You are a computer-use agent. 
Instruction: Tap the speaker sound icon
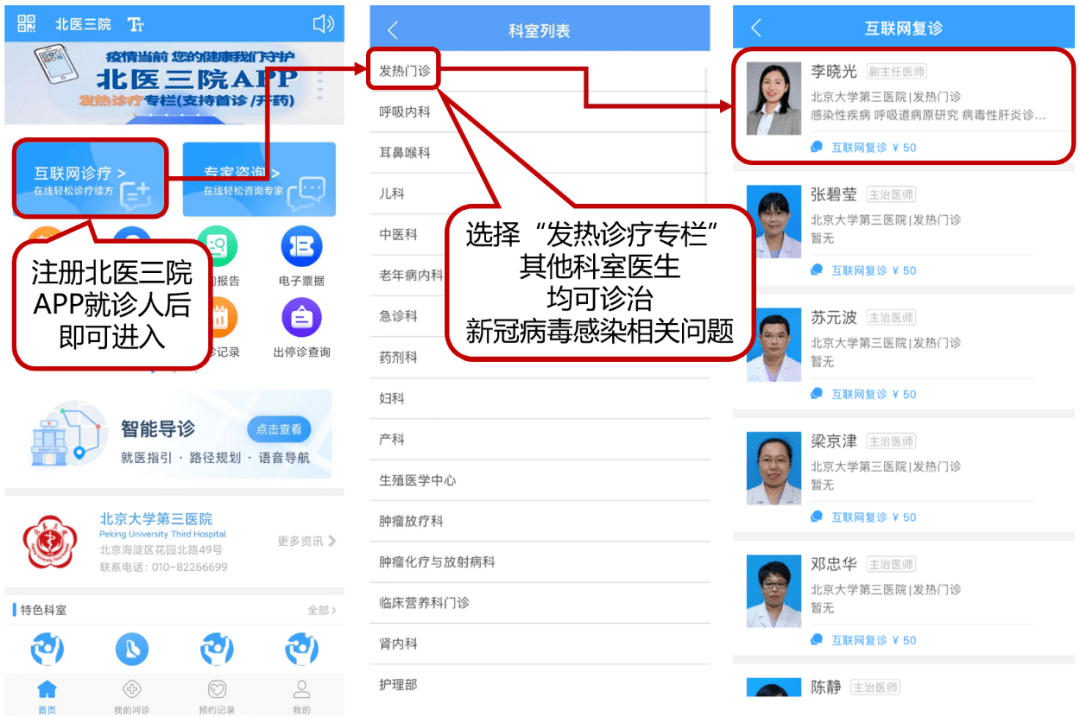click(x=323, y=24)
